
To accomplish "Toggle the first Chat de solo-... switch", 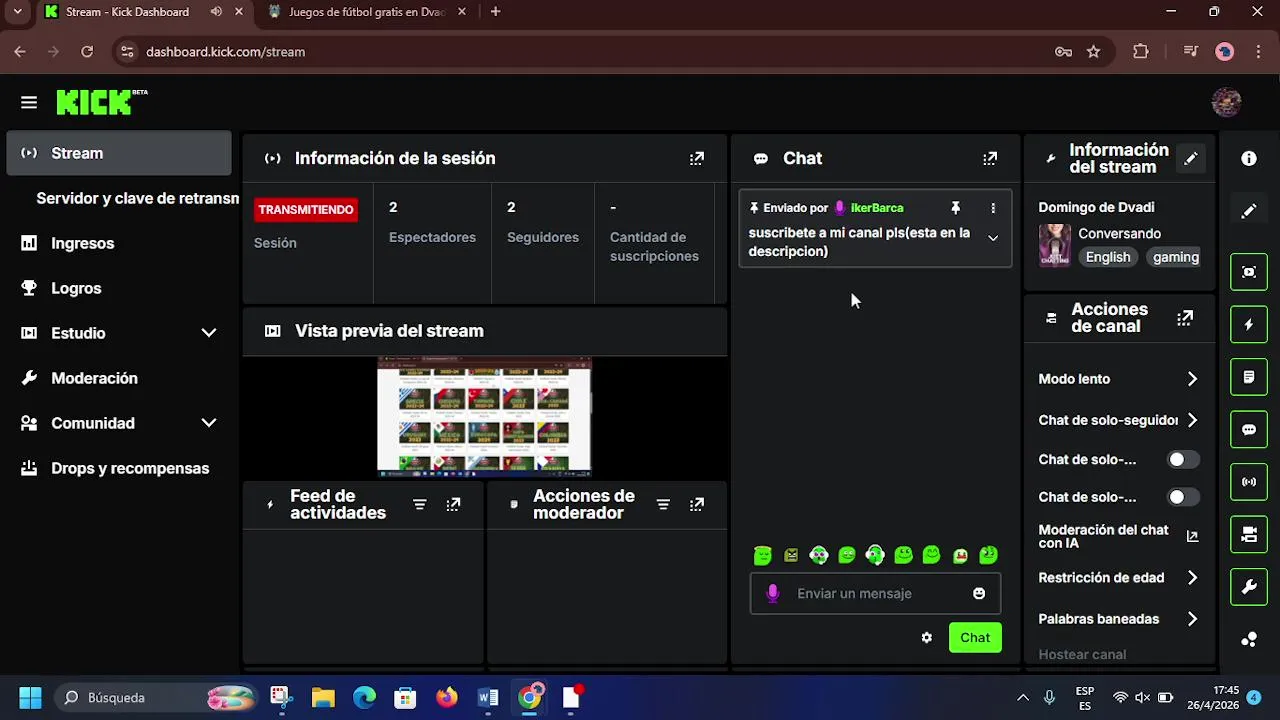I will (1183, 460).
